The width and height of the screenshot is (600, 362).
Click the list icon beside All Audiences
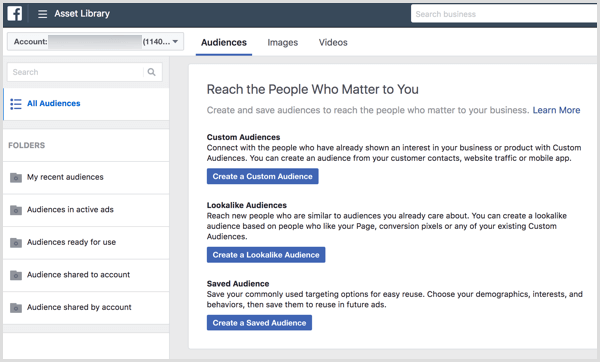pyautogui.click(x=16, y=104)
